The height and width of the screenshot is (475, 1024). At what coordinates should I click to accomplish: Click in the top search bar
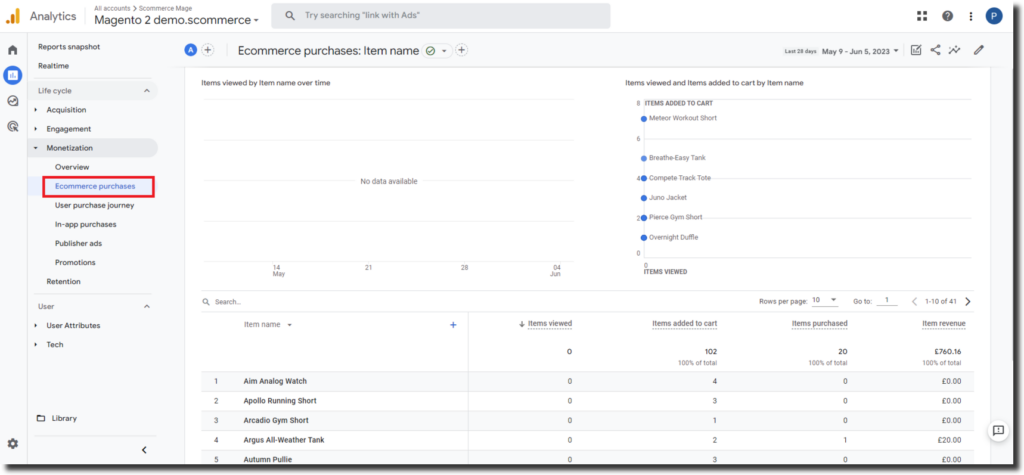[441, 16]
